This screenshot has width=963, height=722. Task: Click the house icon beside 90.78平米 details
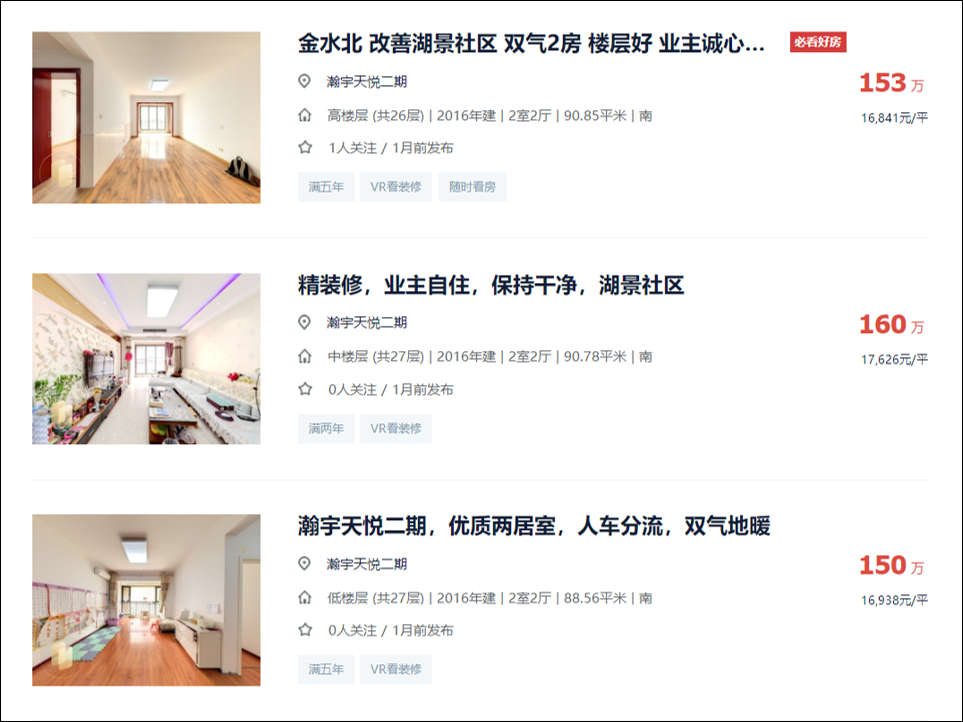click(305, 356)
